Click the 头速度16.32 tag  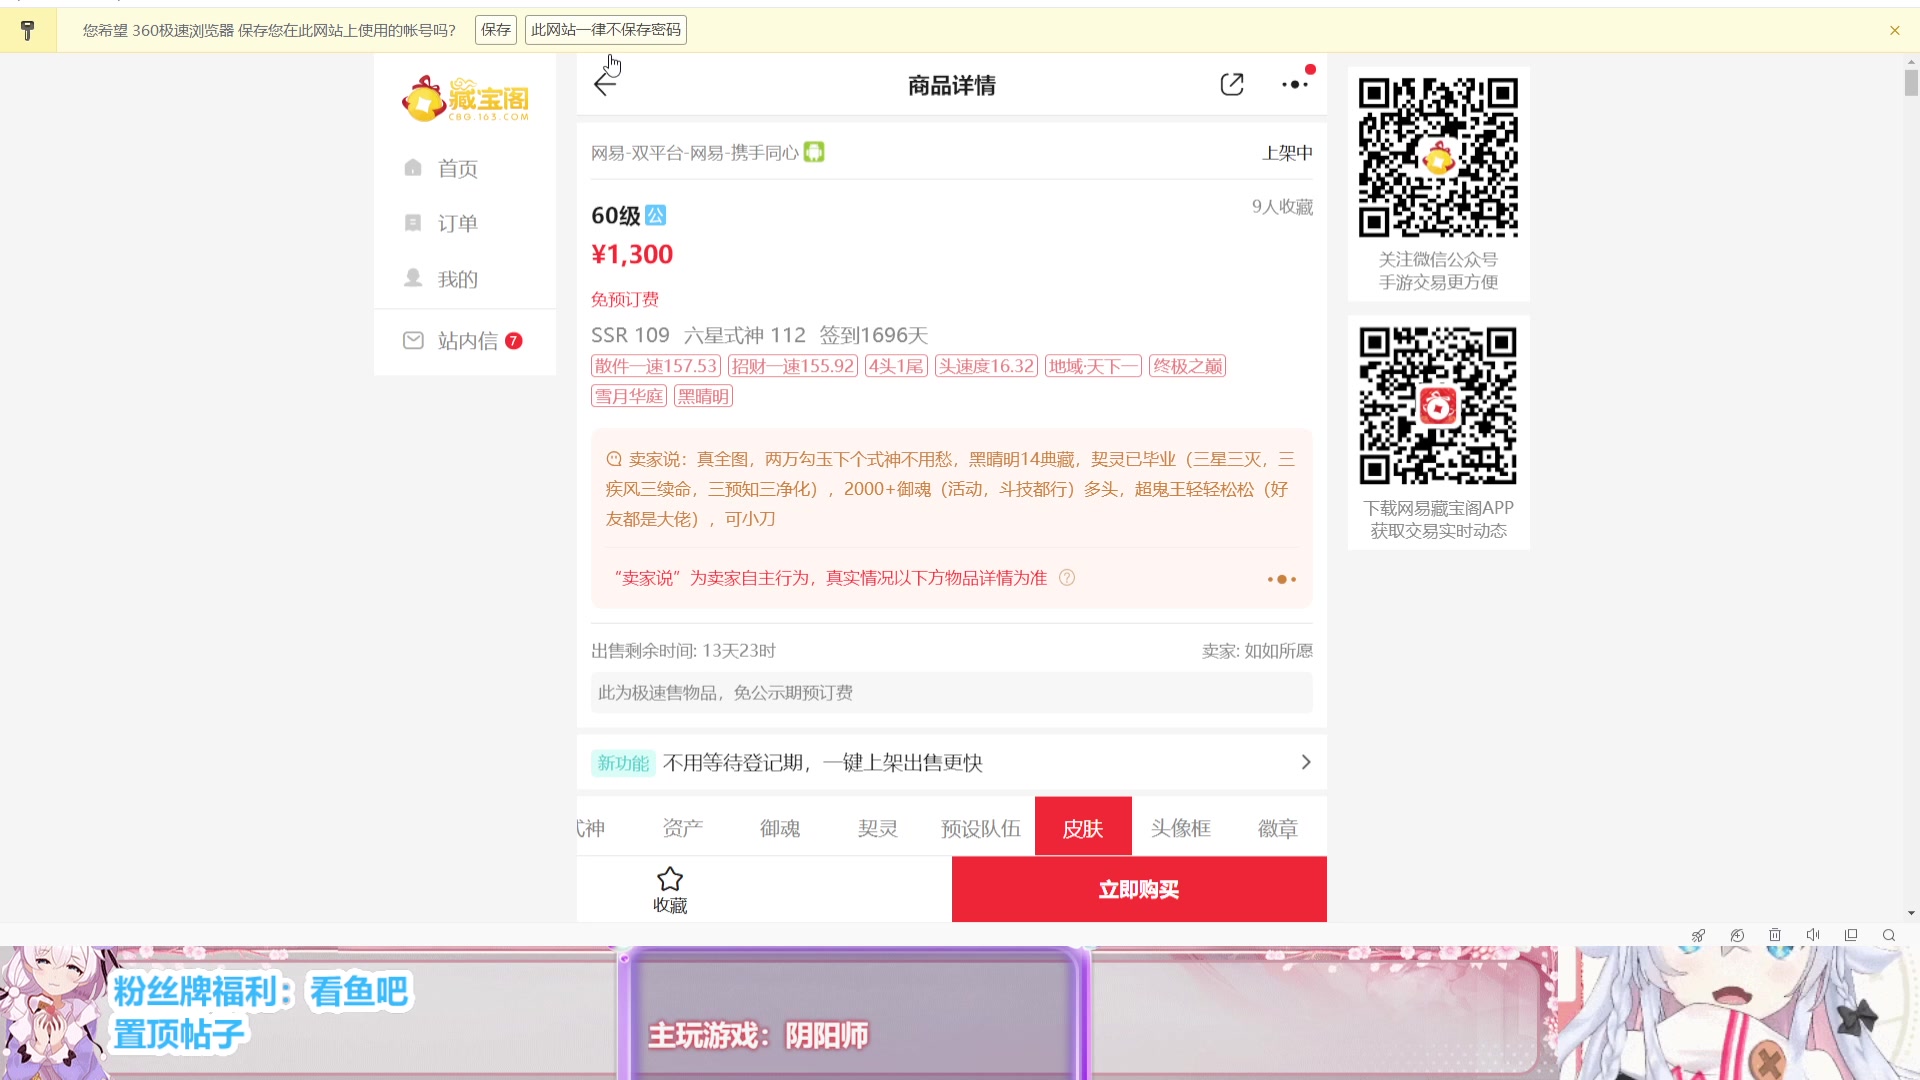tap(987, 366)
